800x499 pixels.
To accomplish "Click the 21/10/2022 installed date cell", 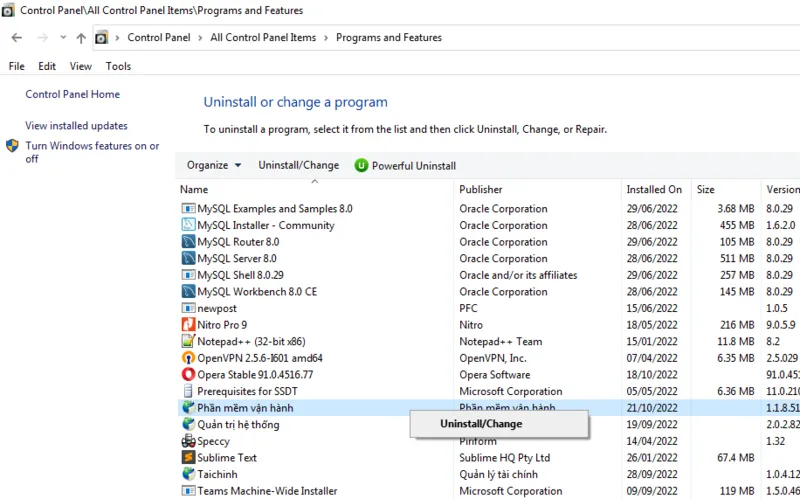I will pos(652,408).
